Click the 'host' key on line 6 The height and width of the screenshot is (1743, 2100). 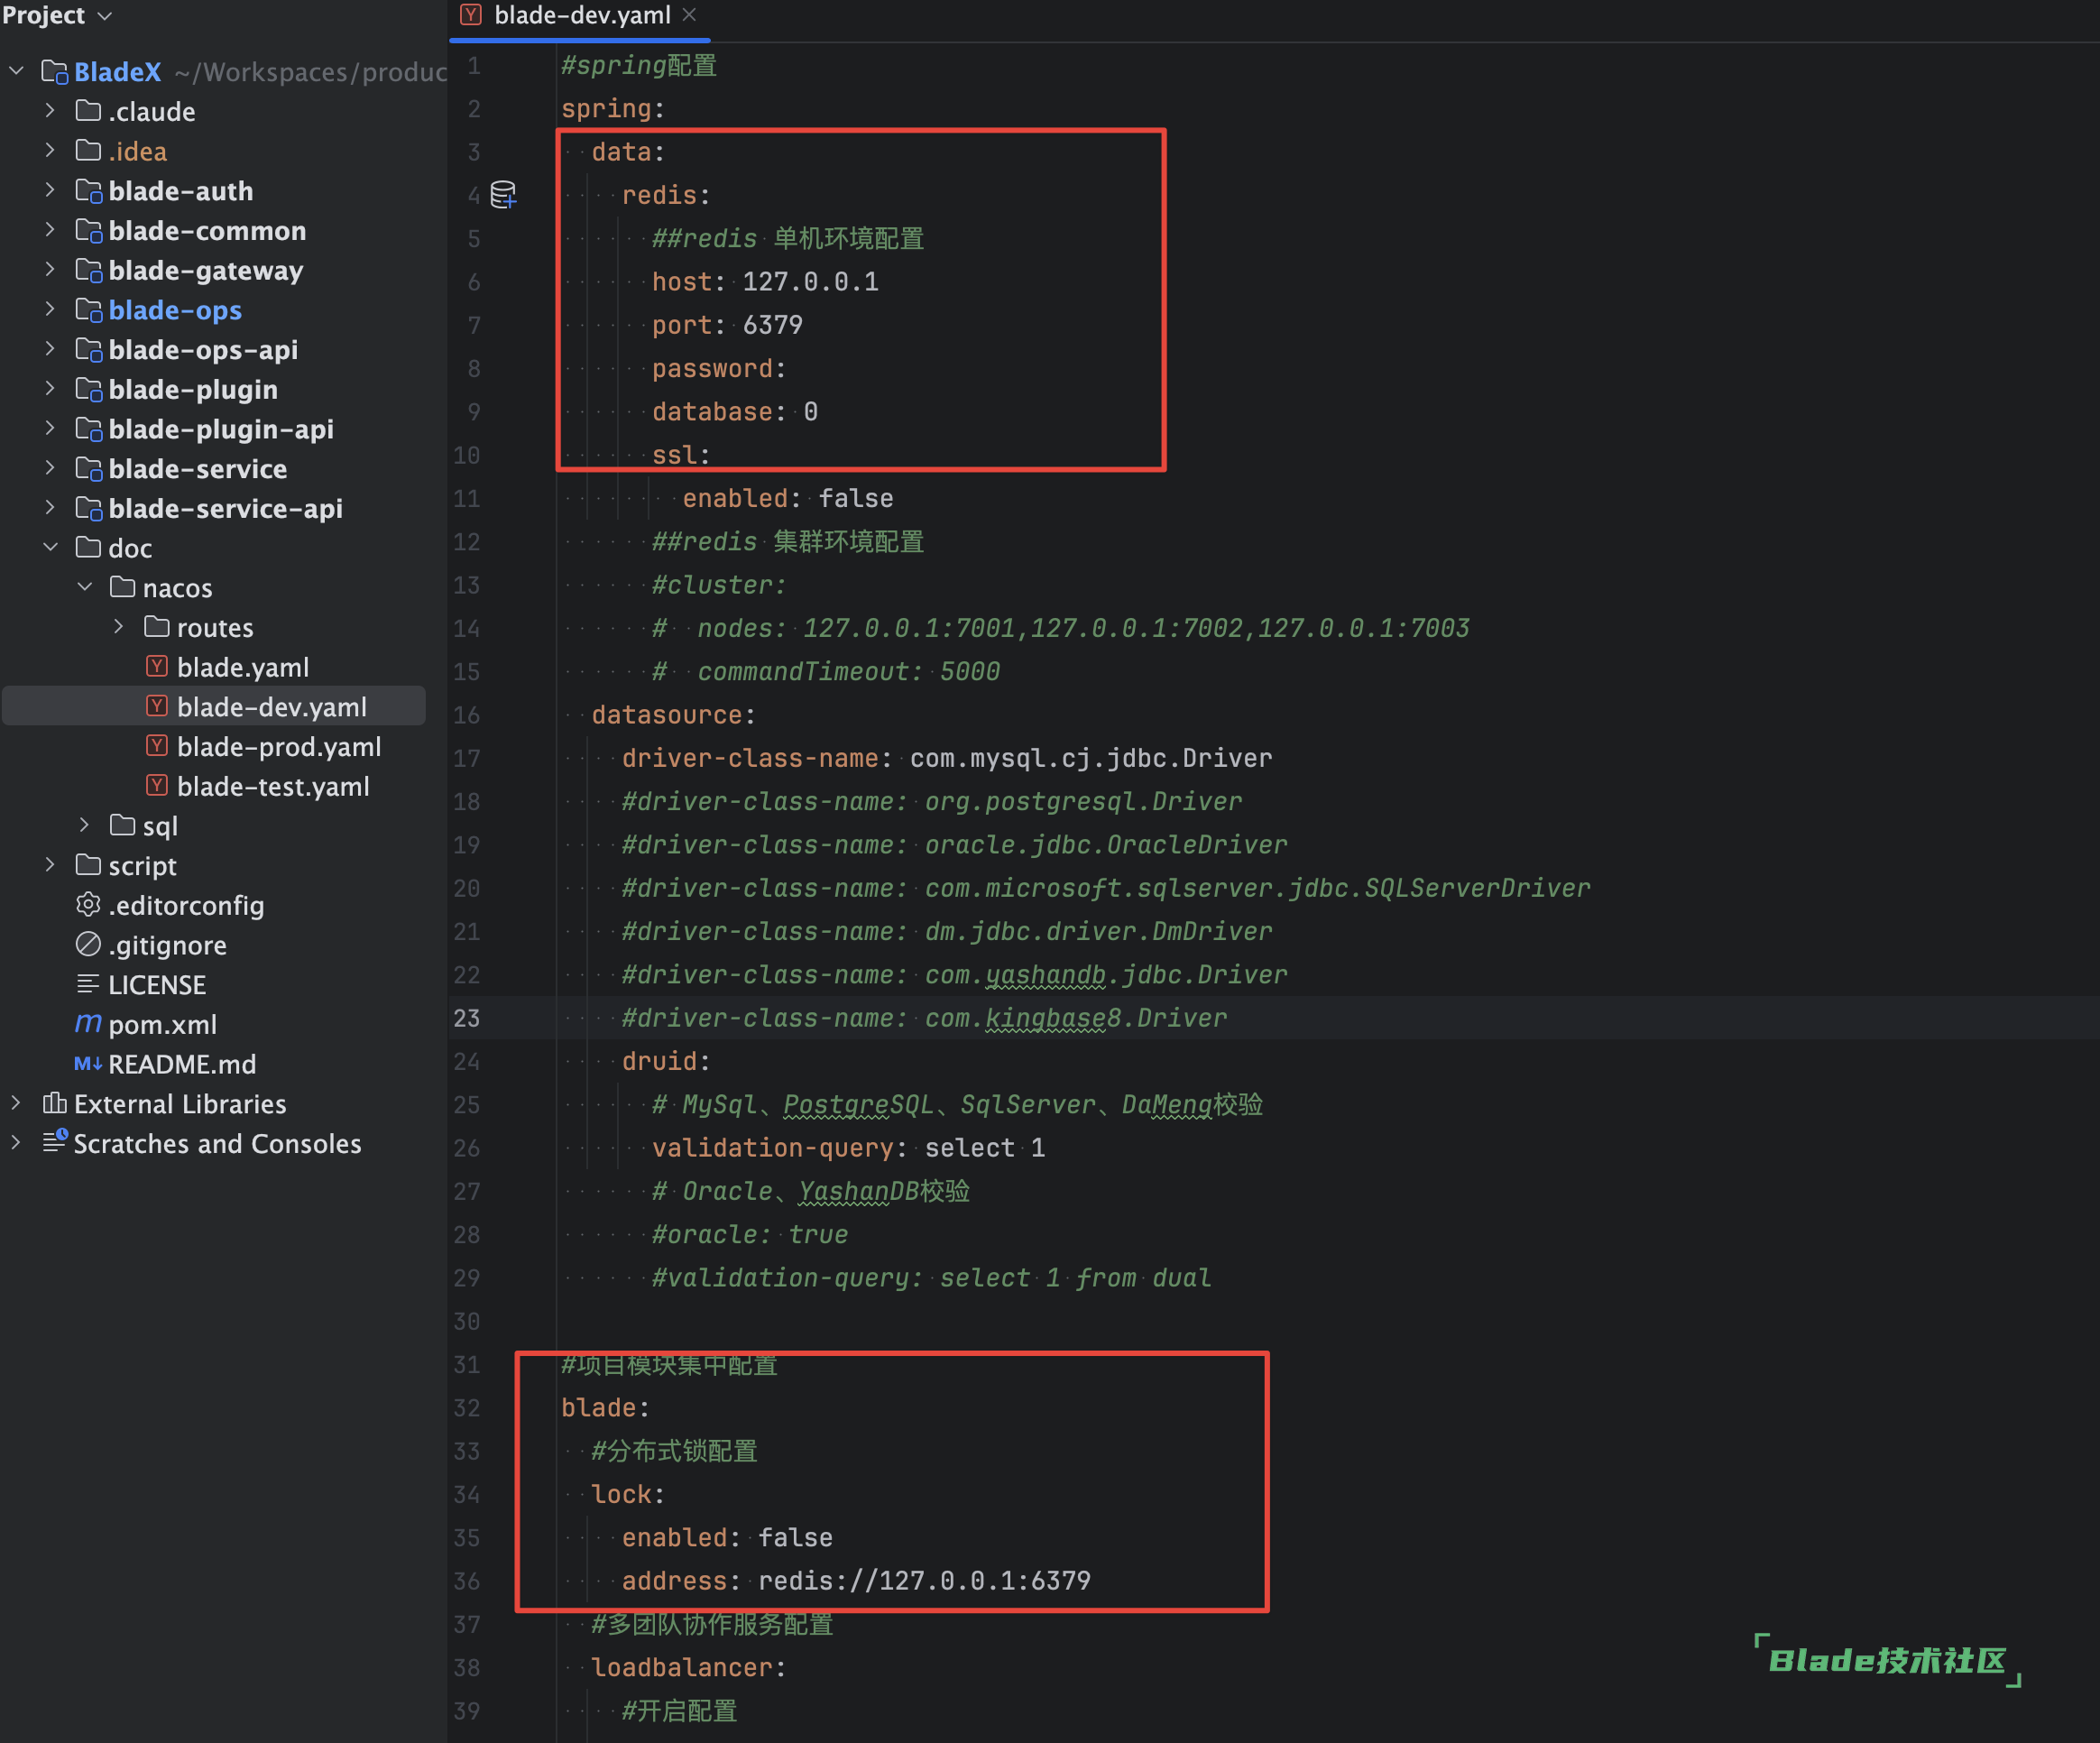[x=682, y=282]
